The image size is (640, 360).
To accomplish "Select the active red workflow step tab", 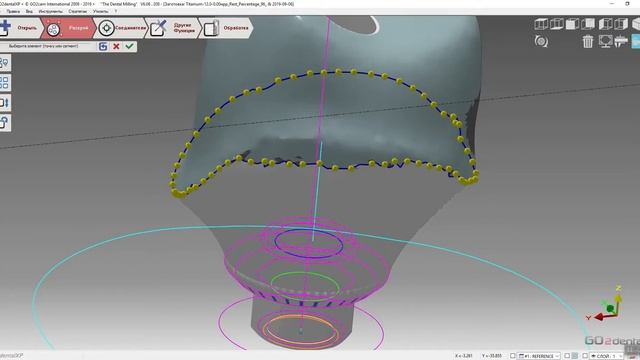I will tap(68, 28).
